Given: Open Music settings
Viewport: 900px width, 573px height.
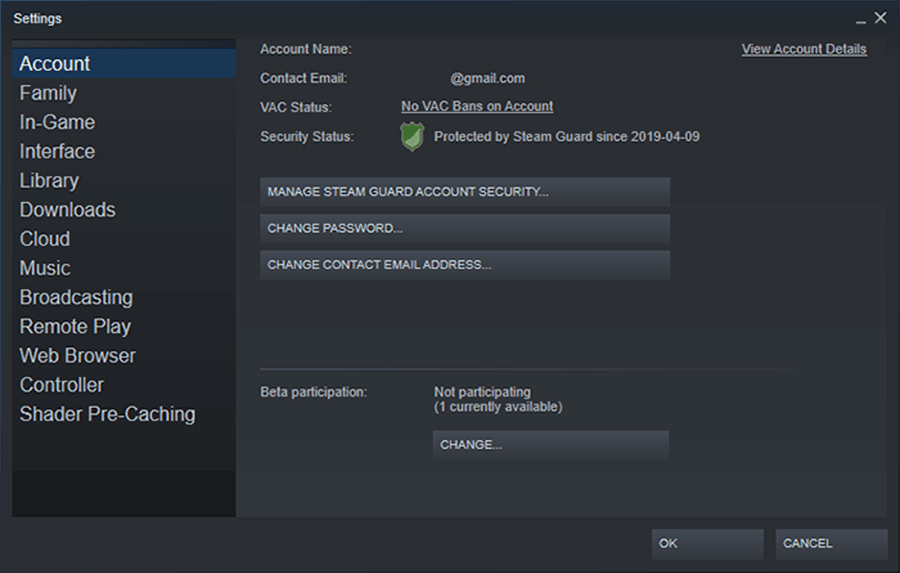Looking at the screenshot, I should coord(123,268).
